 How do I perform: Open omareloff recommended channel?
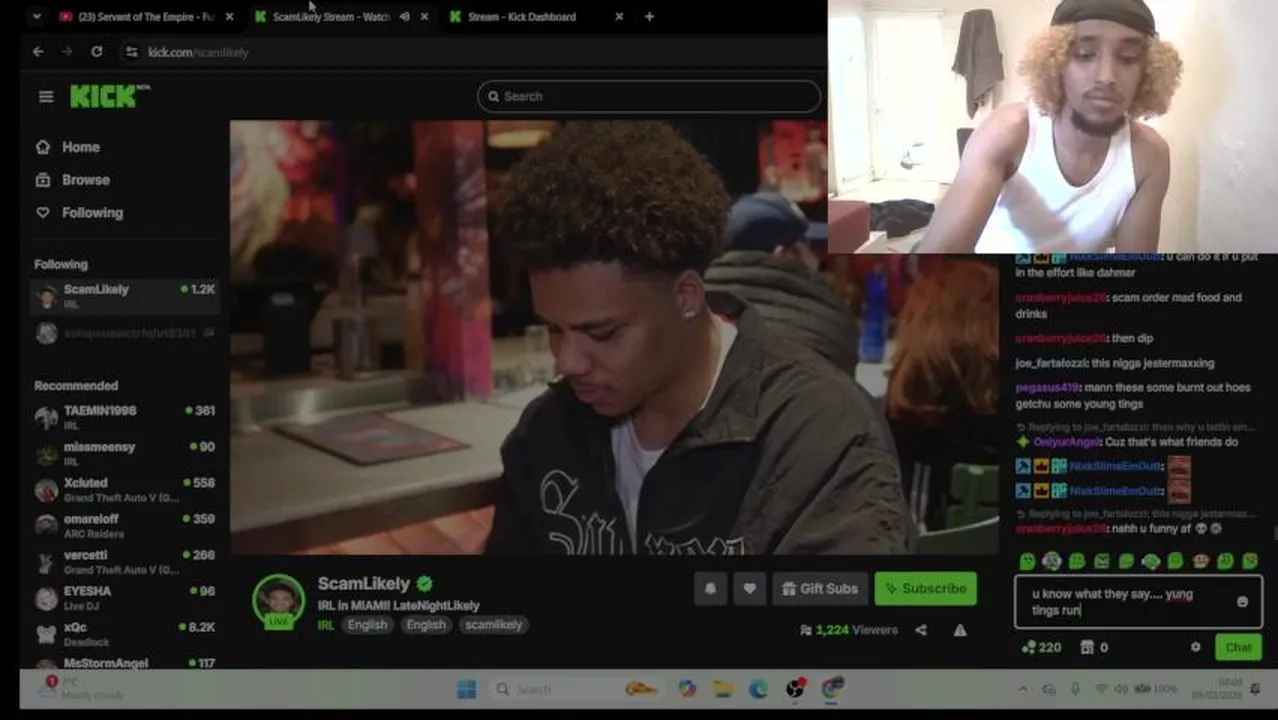125,525
